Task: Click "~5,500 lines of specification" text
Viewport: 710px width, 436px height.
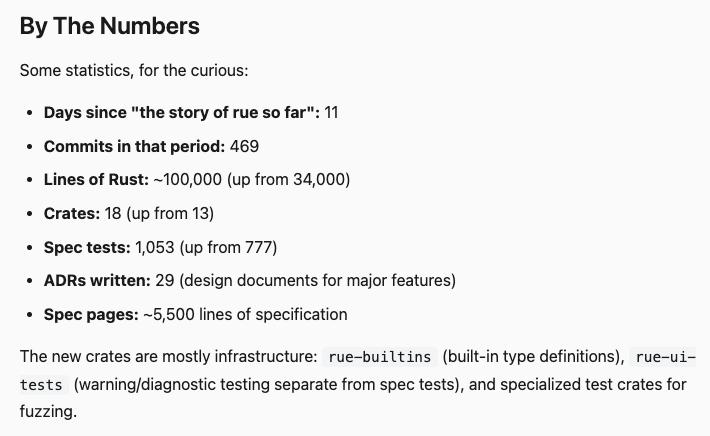Action: click(x=246, y=314)
